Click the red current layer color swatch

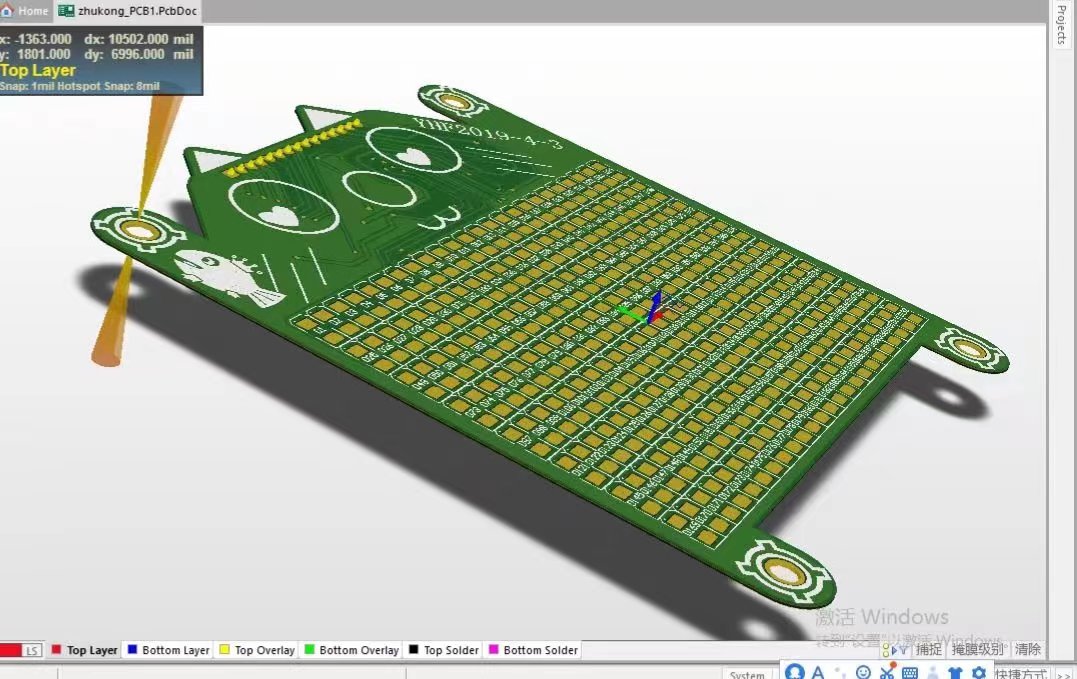10,651
